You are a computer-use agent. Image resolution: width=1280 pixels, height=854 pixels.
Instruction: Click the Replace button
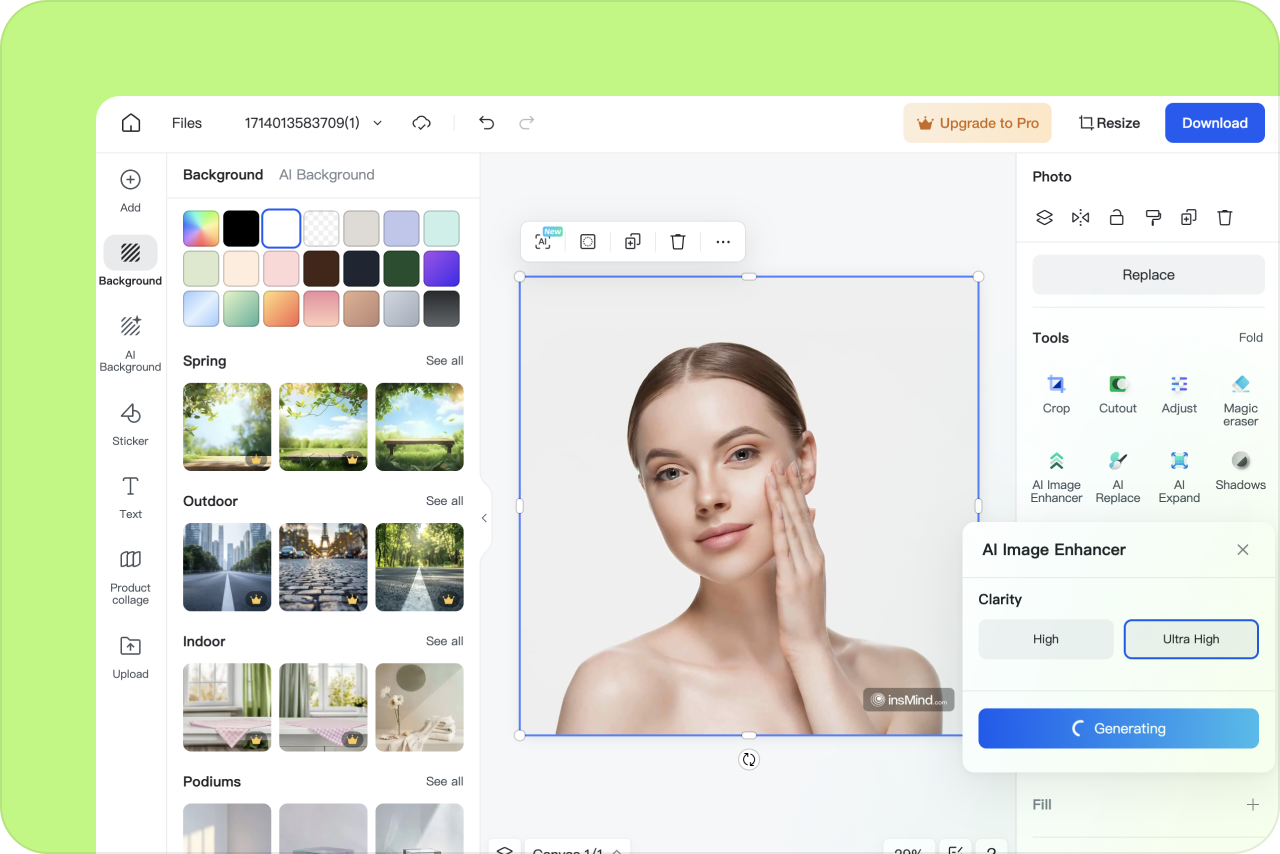click(x=1148, y=275)
